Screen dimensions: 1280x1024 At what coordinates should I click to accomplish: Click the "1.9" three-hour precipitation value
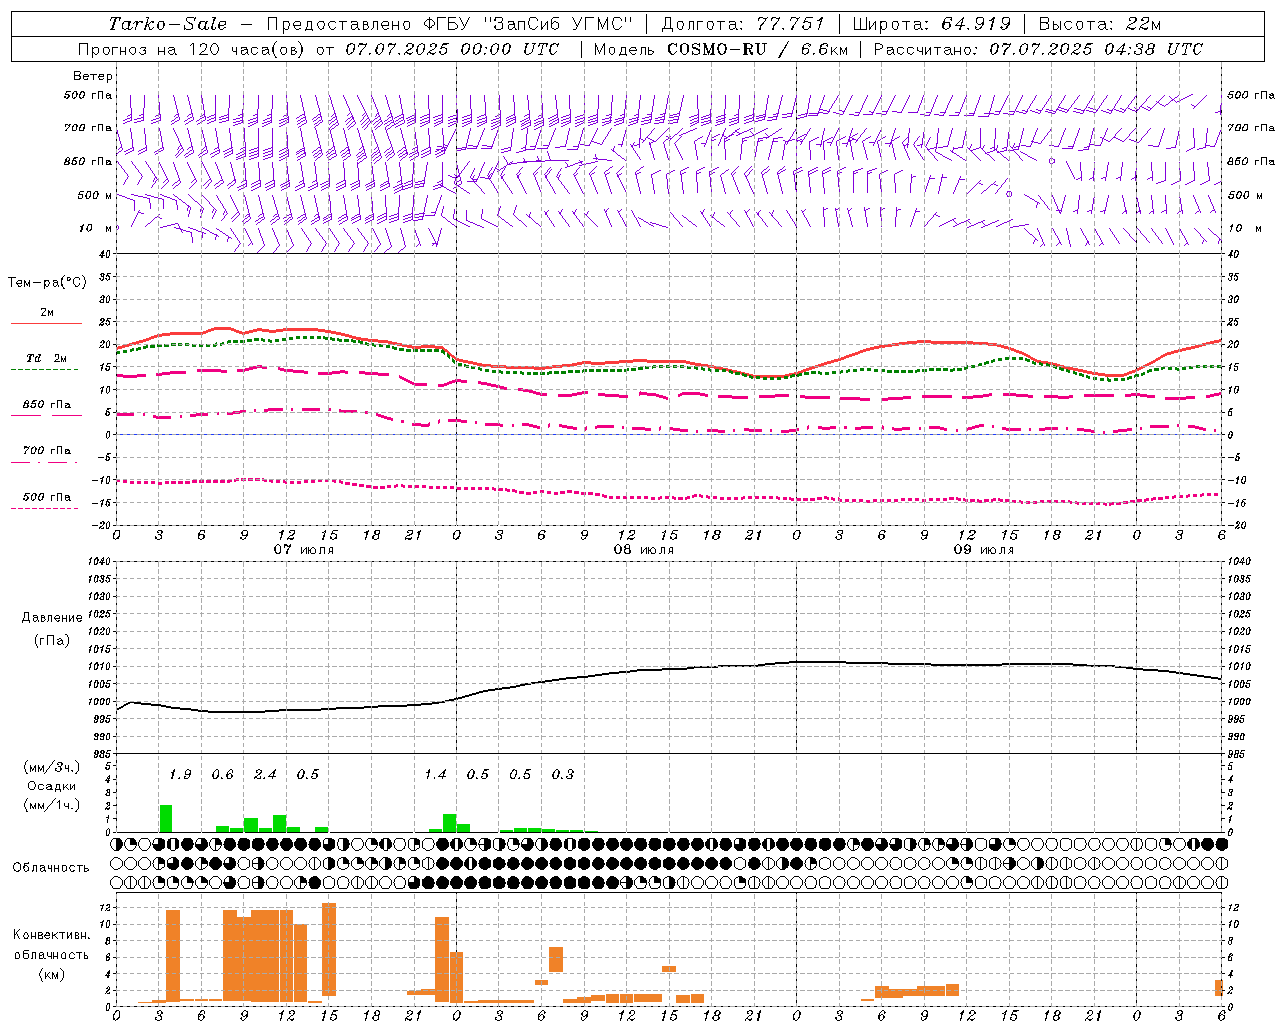180,775
